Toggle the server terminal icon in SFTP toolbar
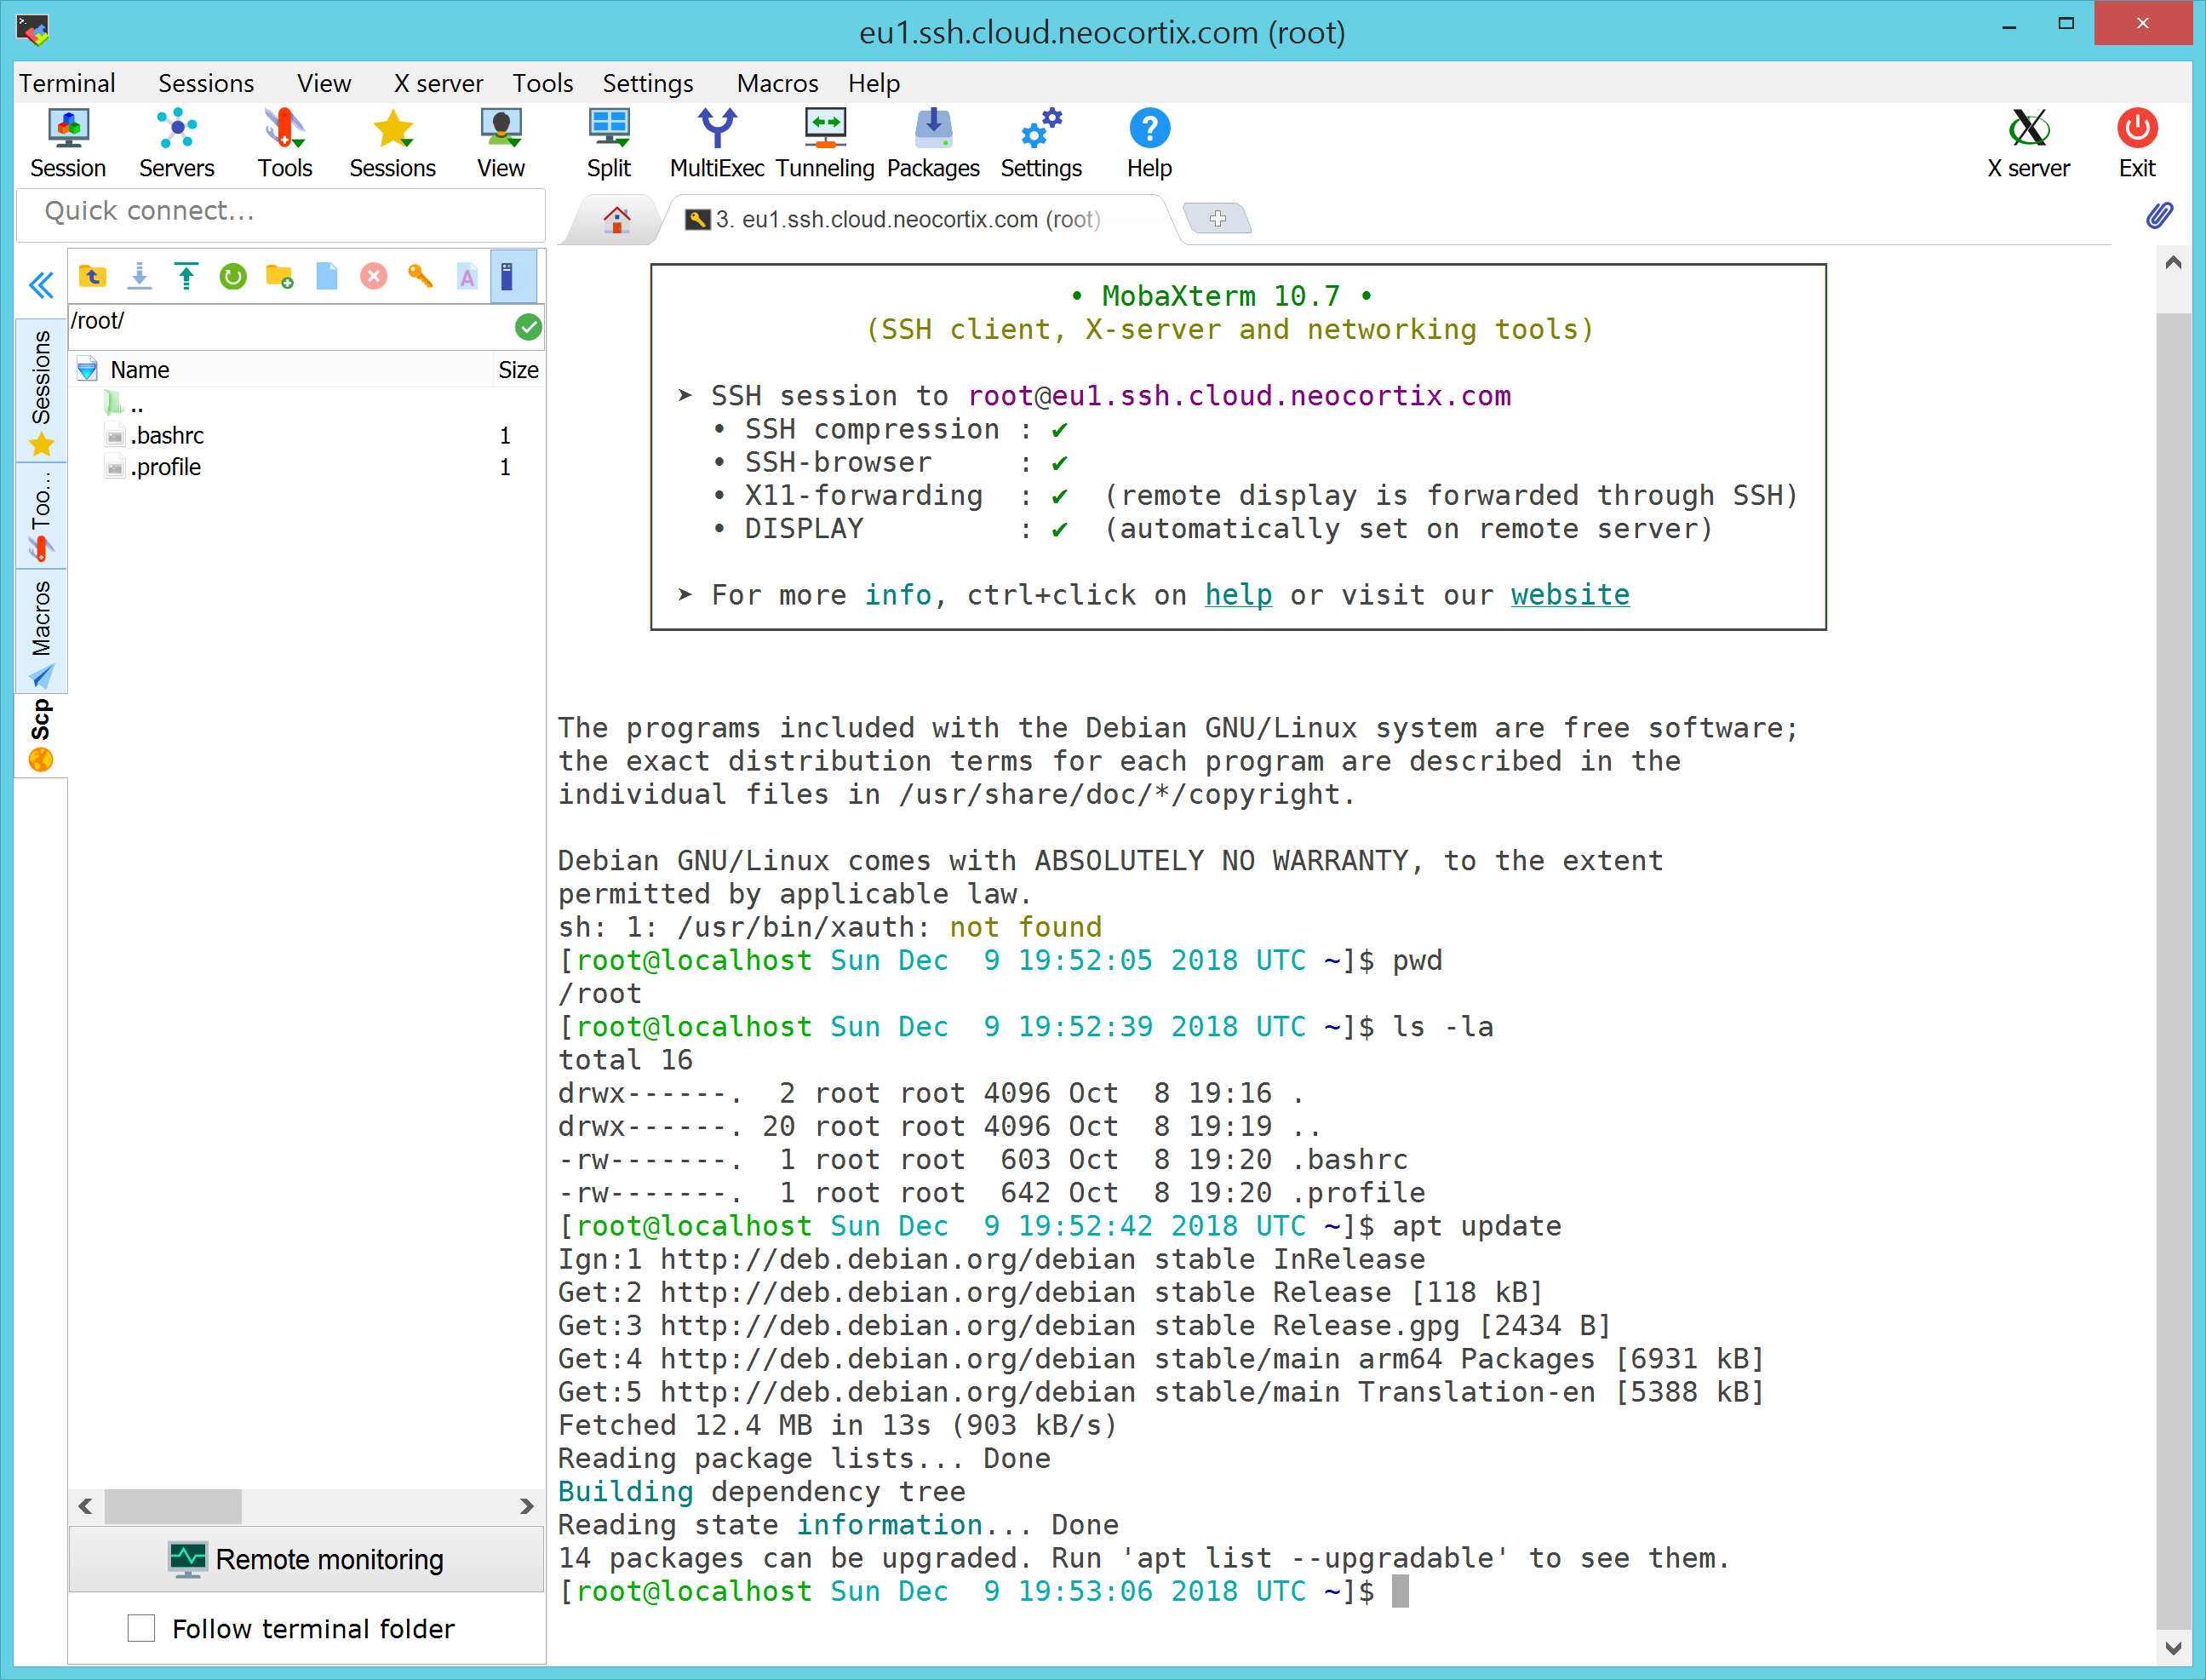Viewport: 2206px width, 1680px height. 513,276
